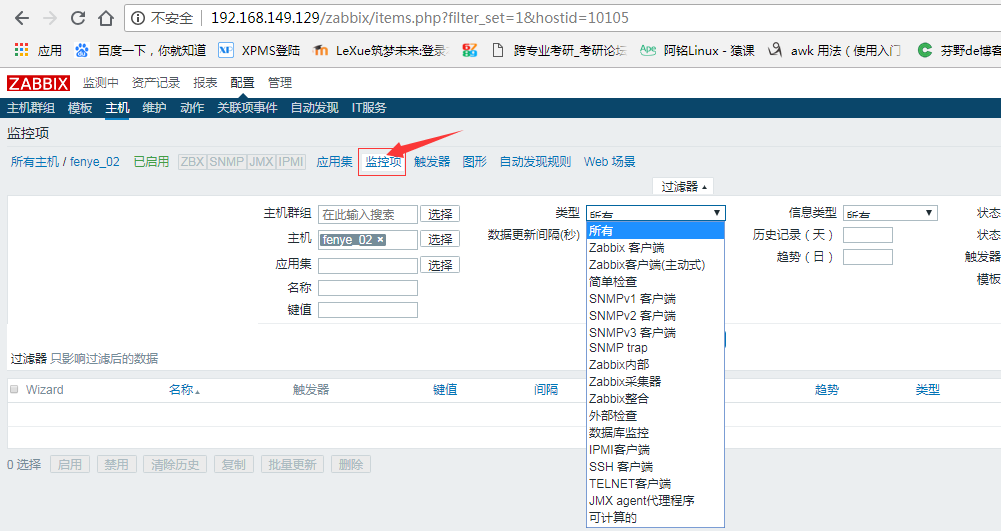Screen dimensions: 1001x531
Task: Click 选择 button next to 主机
Action: click(440, 239)
